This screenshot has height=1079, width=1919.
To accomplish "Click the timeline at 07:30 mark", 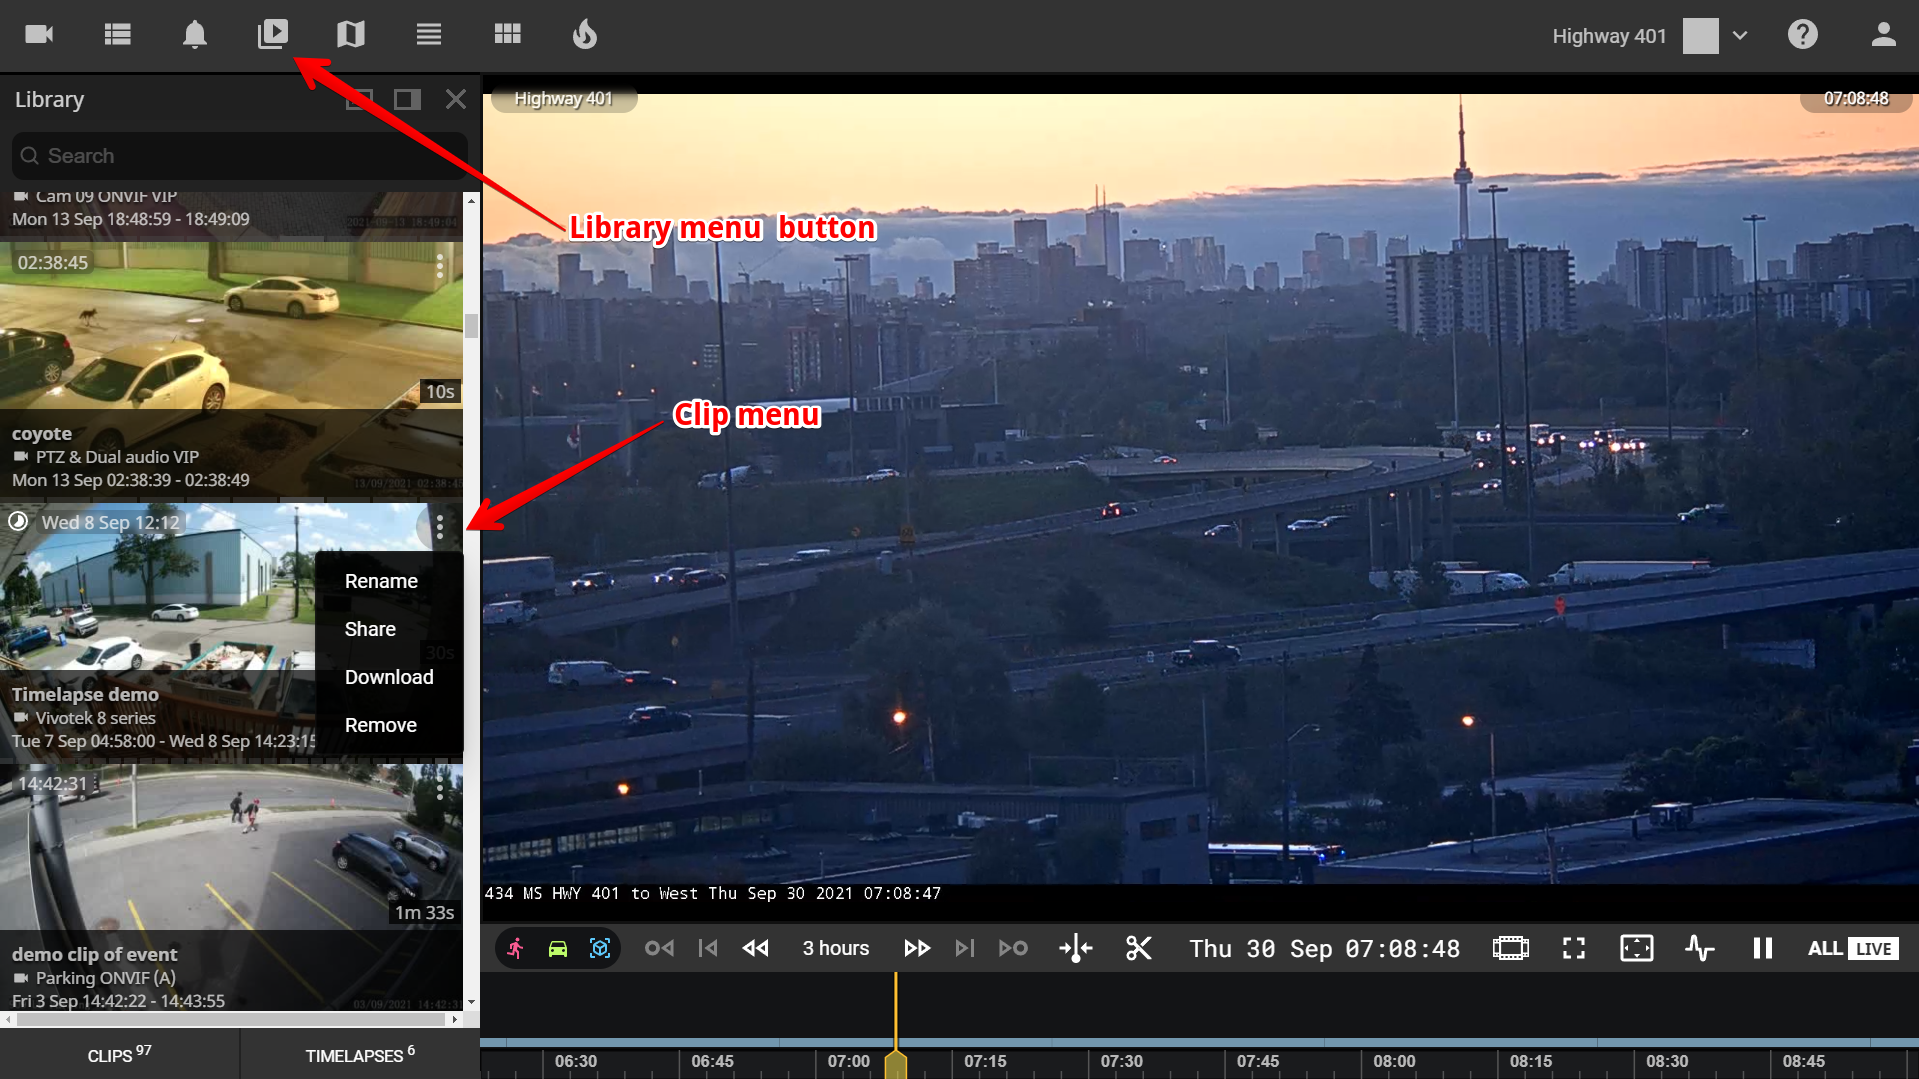I will pyautogui.click(x=1121, y=1060).
